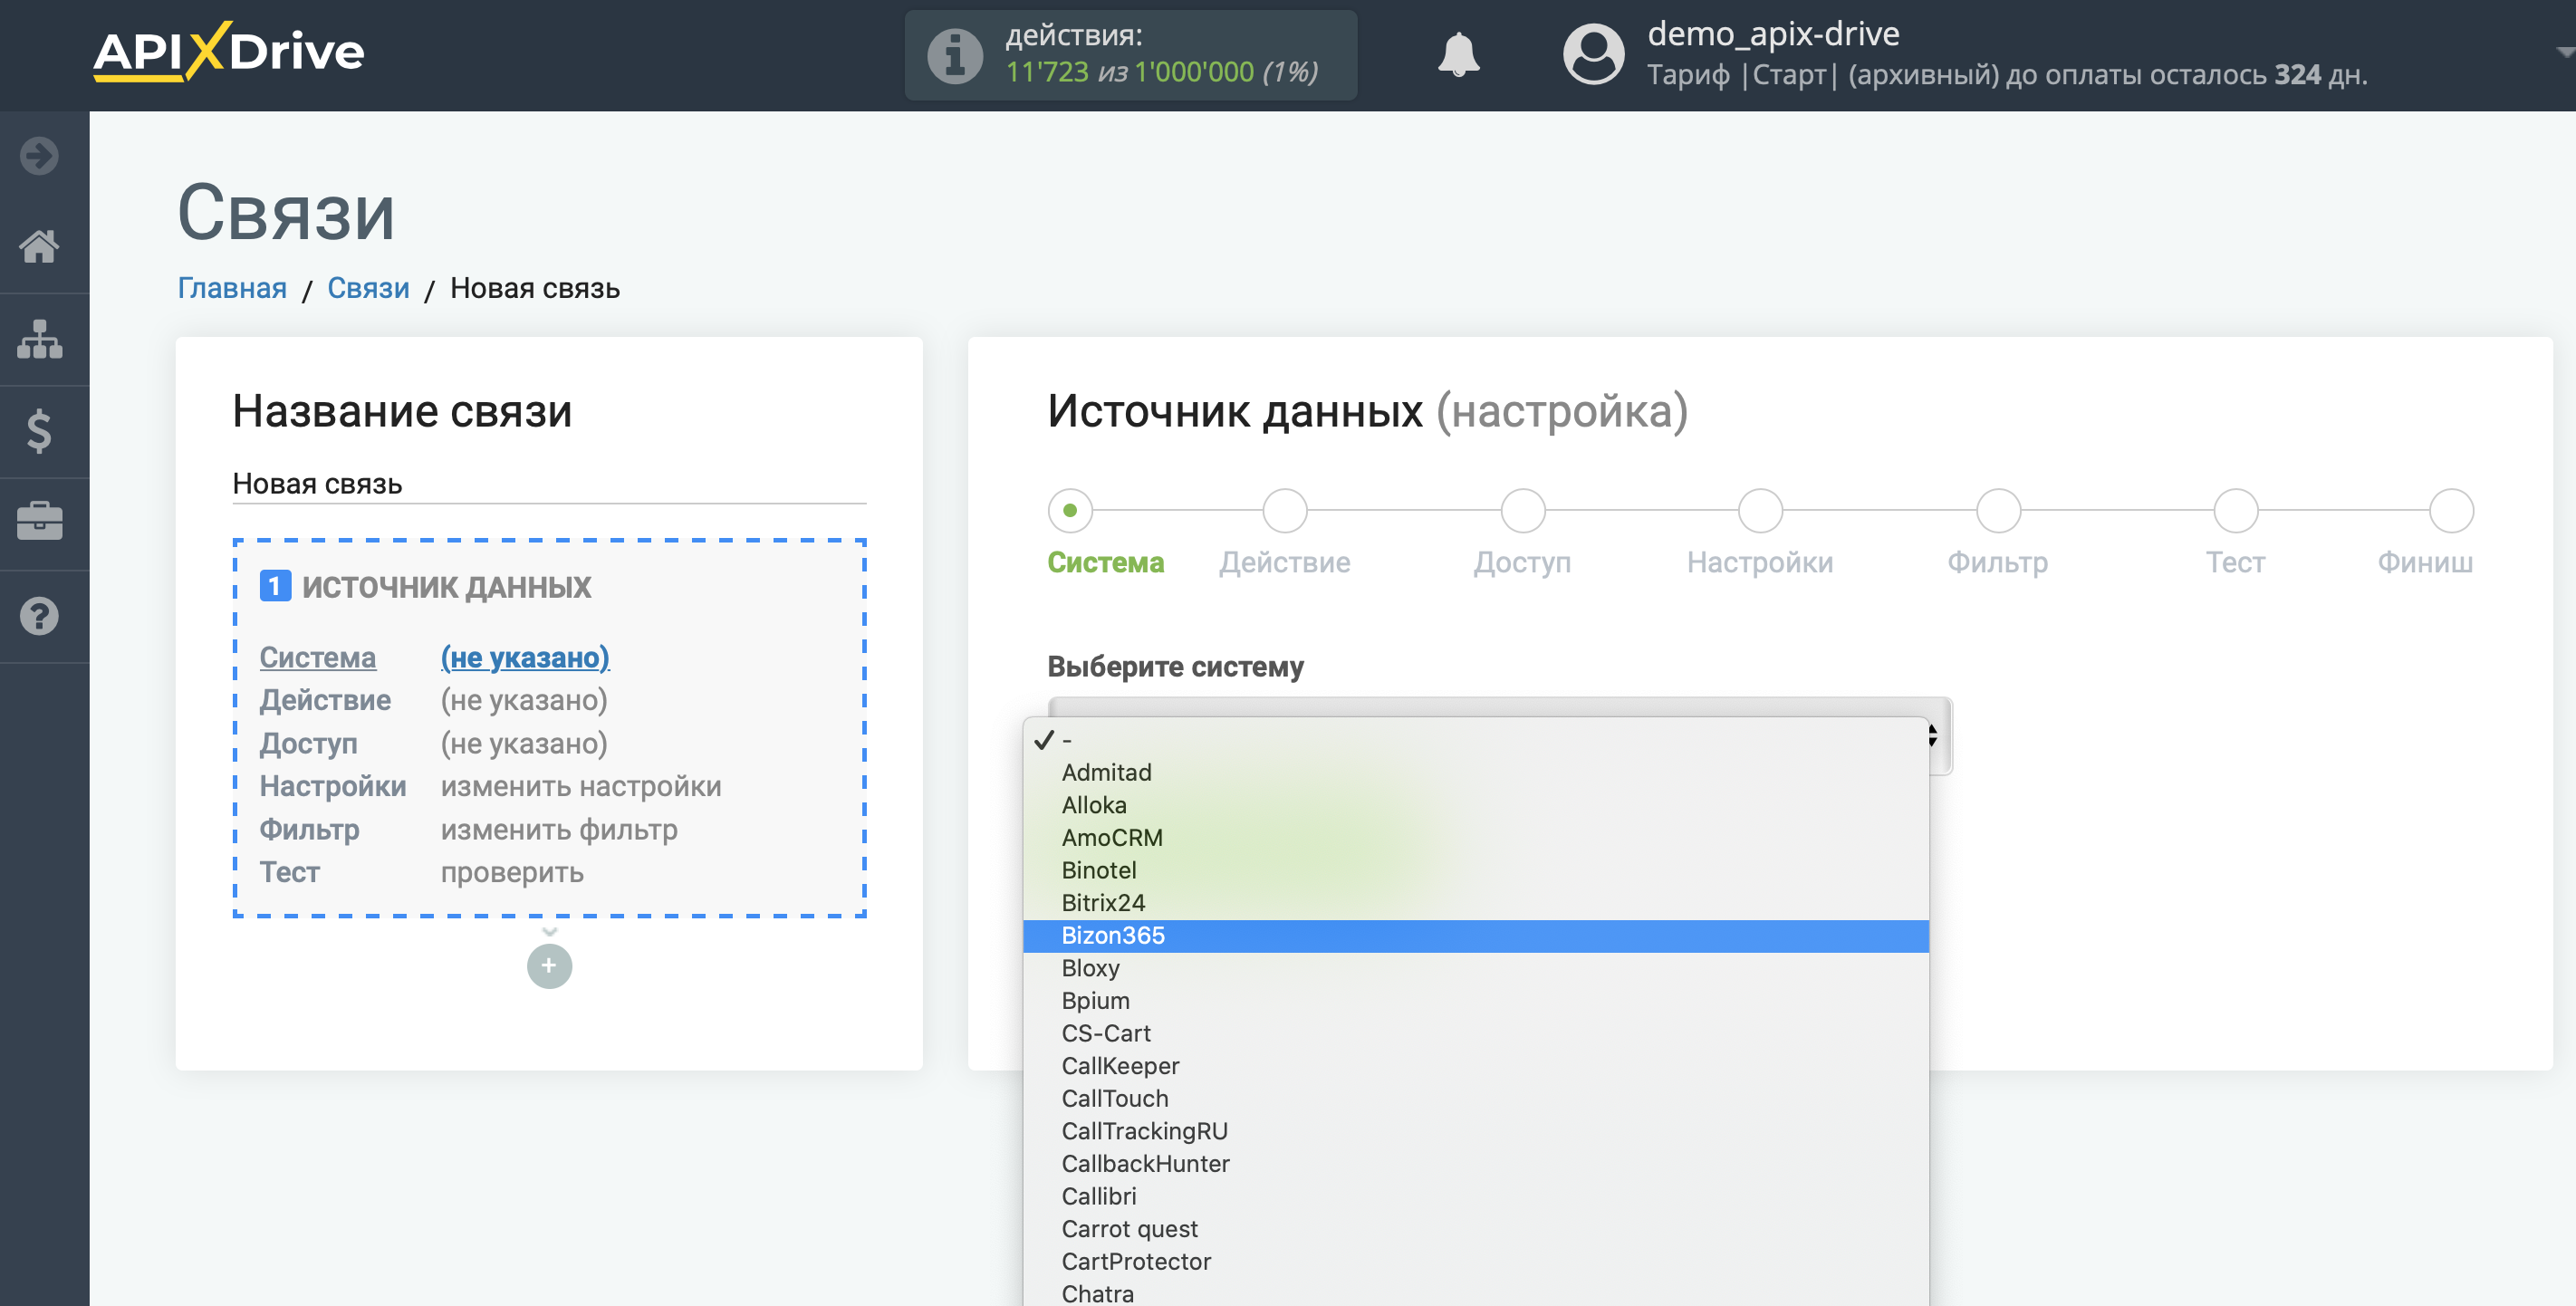Image resolution: width=2576 pixels, height=1306 pixels.
Task: Choose CallTrackingRU from the list
Action: (1476, 1131)
